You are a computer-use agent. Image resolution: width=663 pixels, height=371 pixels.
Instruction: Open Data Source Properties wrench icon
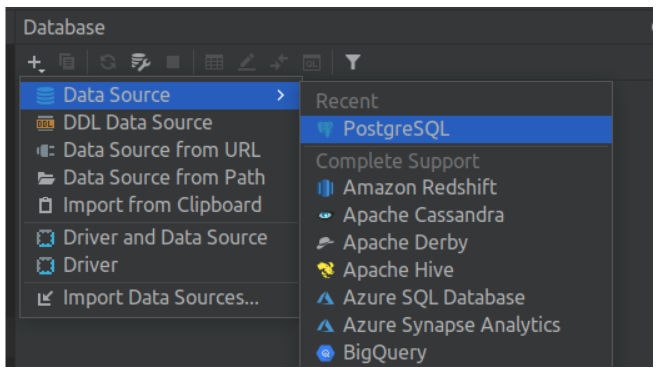140,63
